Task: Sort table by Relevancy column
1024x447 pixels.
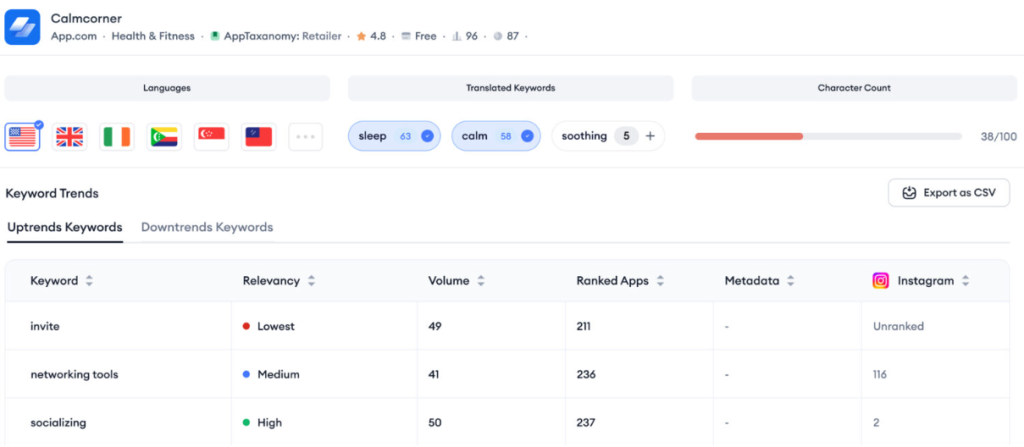Action: (311, 281)
